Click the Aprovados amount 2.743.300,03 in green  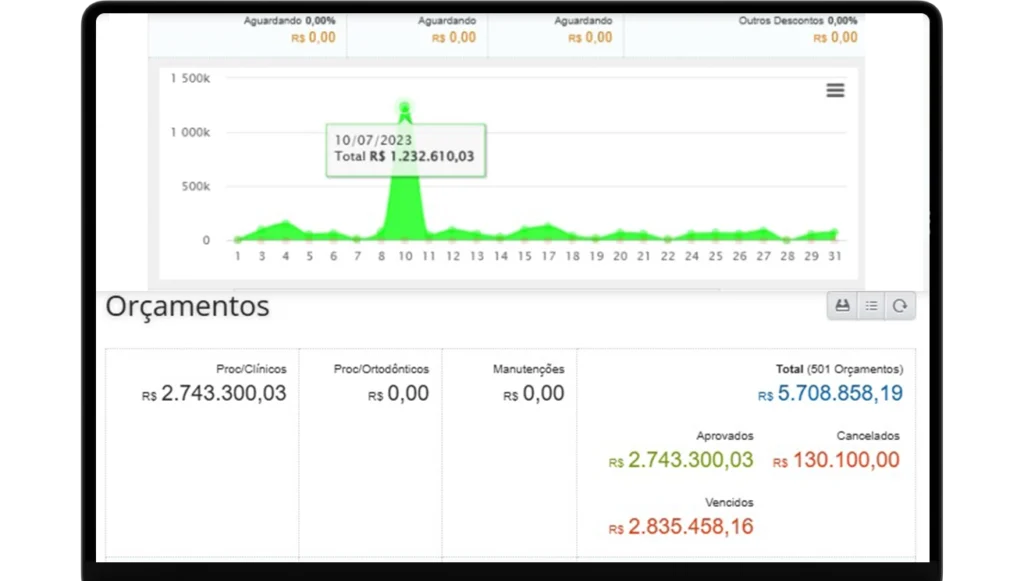pos(690,461)
